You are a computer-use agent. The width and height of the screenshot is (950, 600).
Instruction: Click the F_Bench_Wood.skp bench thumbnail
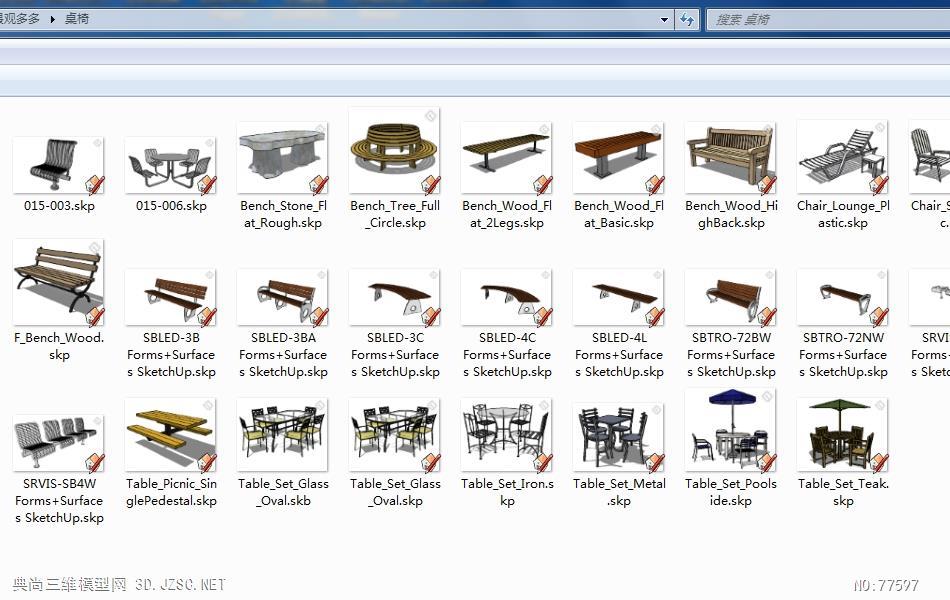coord(59,282)
